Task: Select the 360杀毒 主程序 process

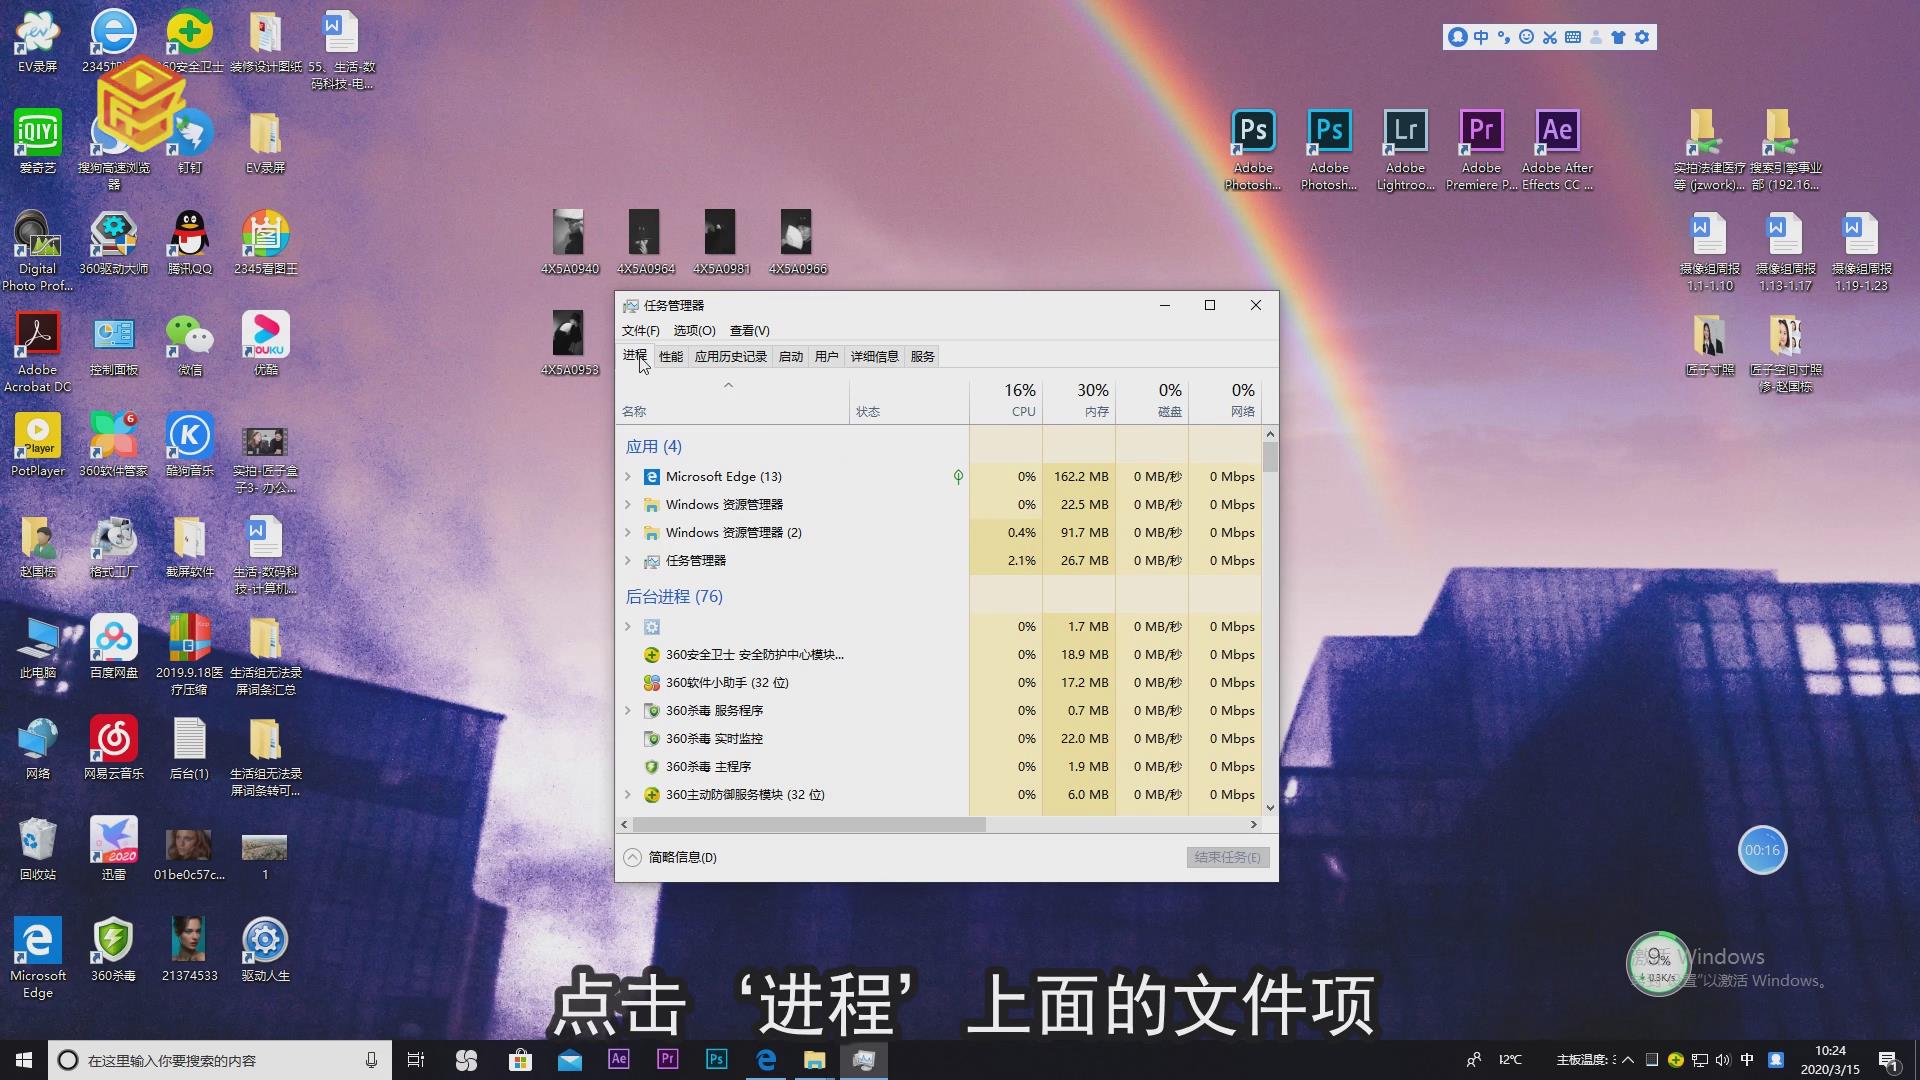Action: [x=940, y=767]
